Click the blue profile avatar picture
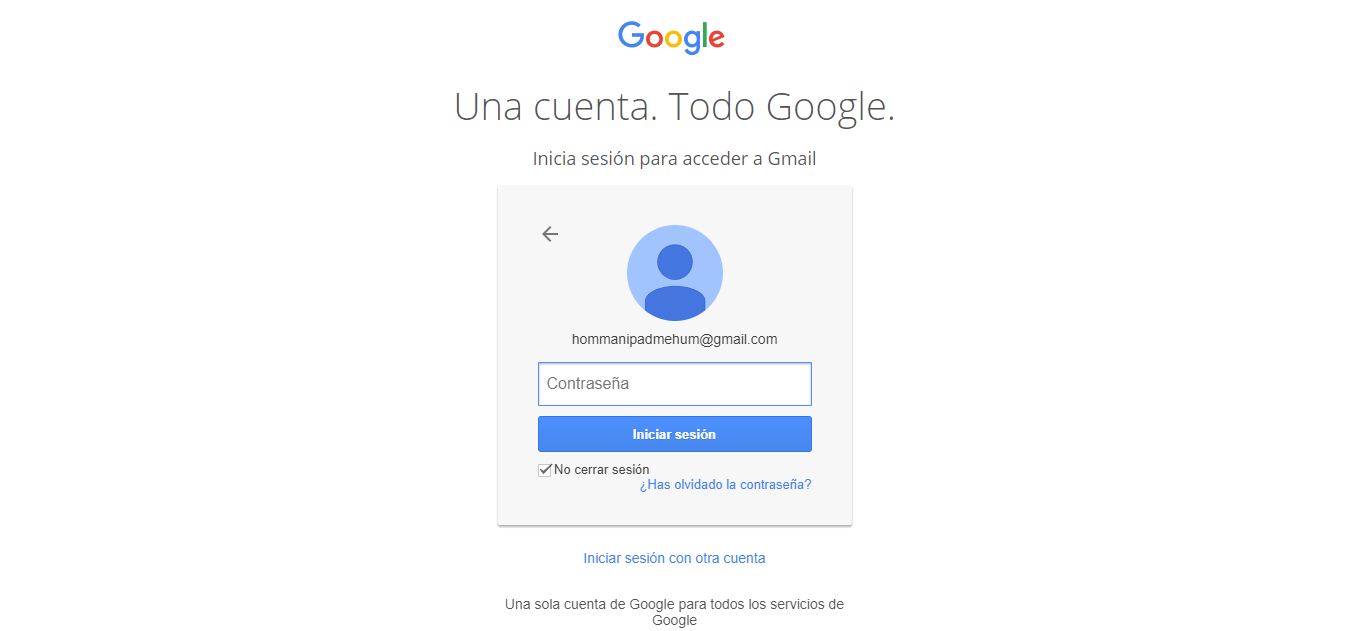 [x=675, y=273]
